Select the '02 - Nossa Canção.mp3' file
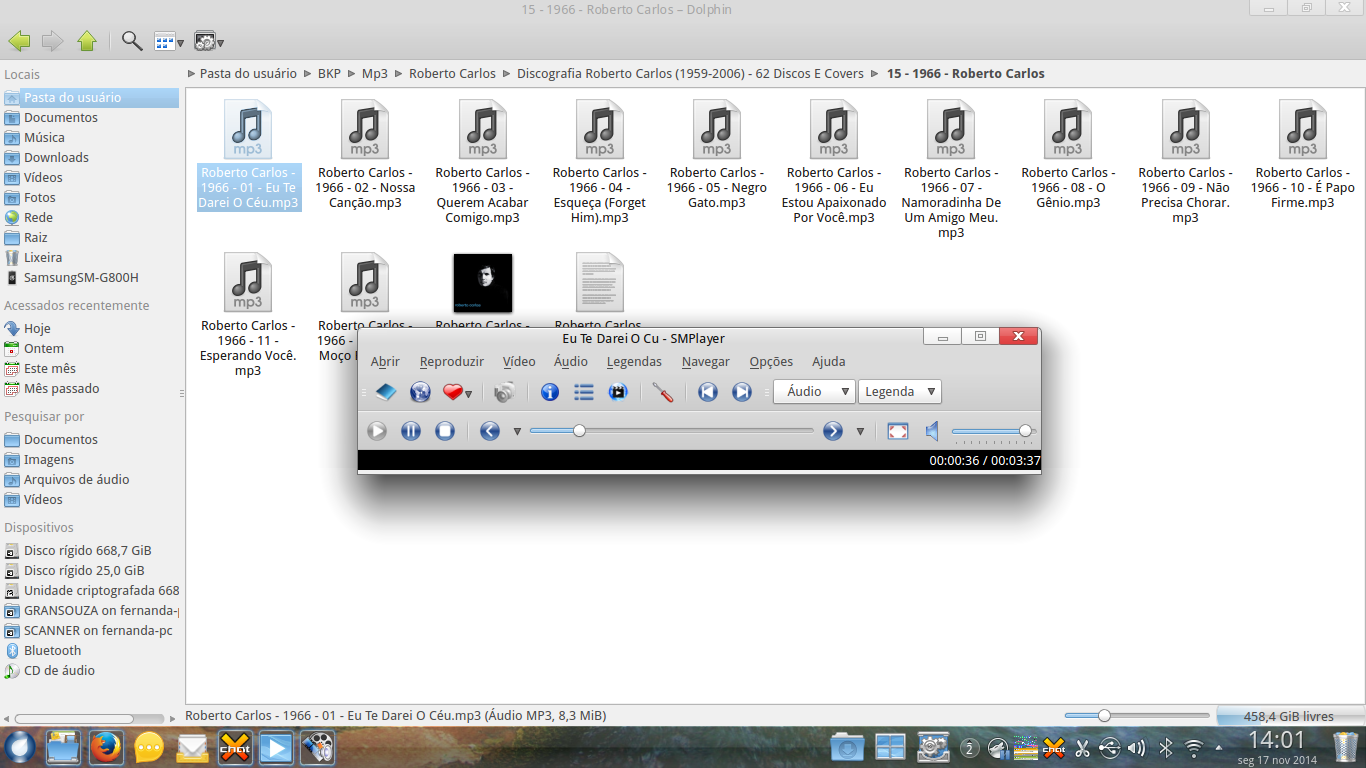 (365, 156)
